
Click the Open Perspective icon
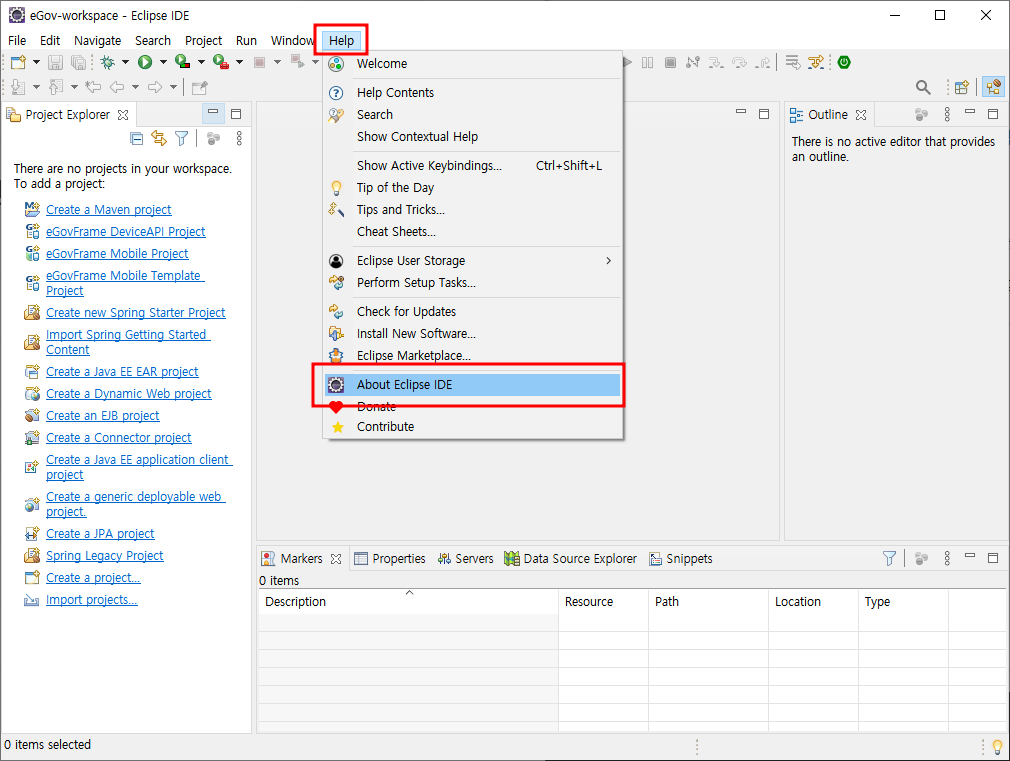click(x=962, y=87)
